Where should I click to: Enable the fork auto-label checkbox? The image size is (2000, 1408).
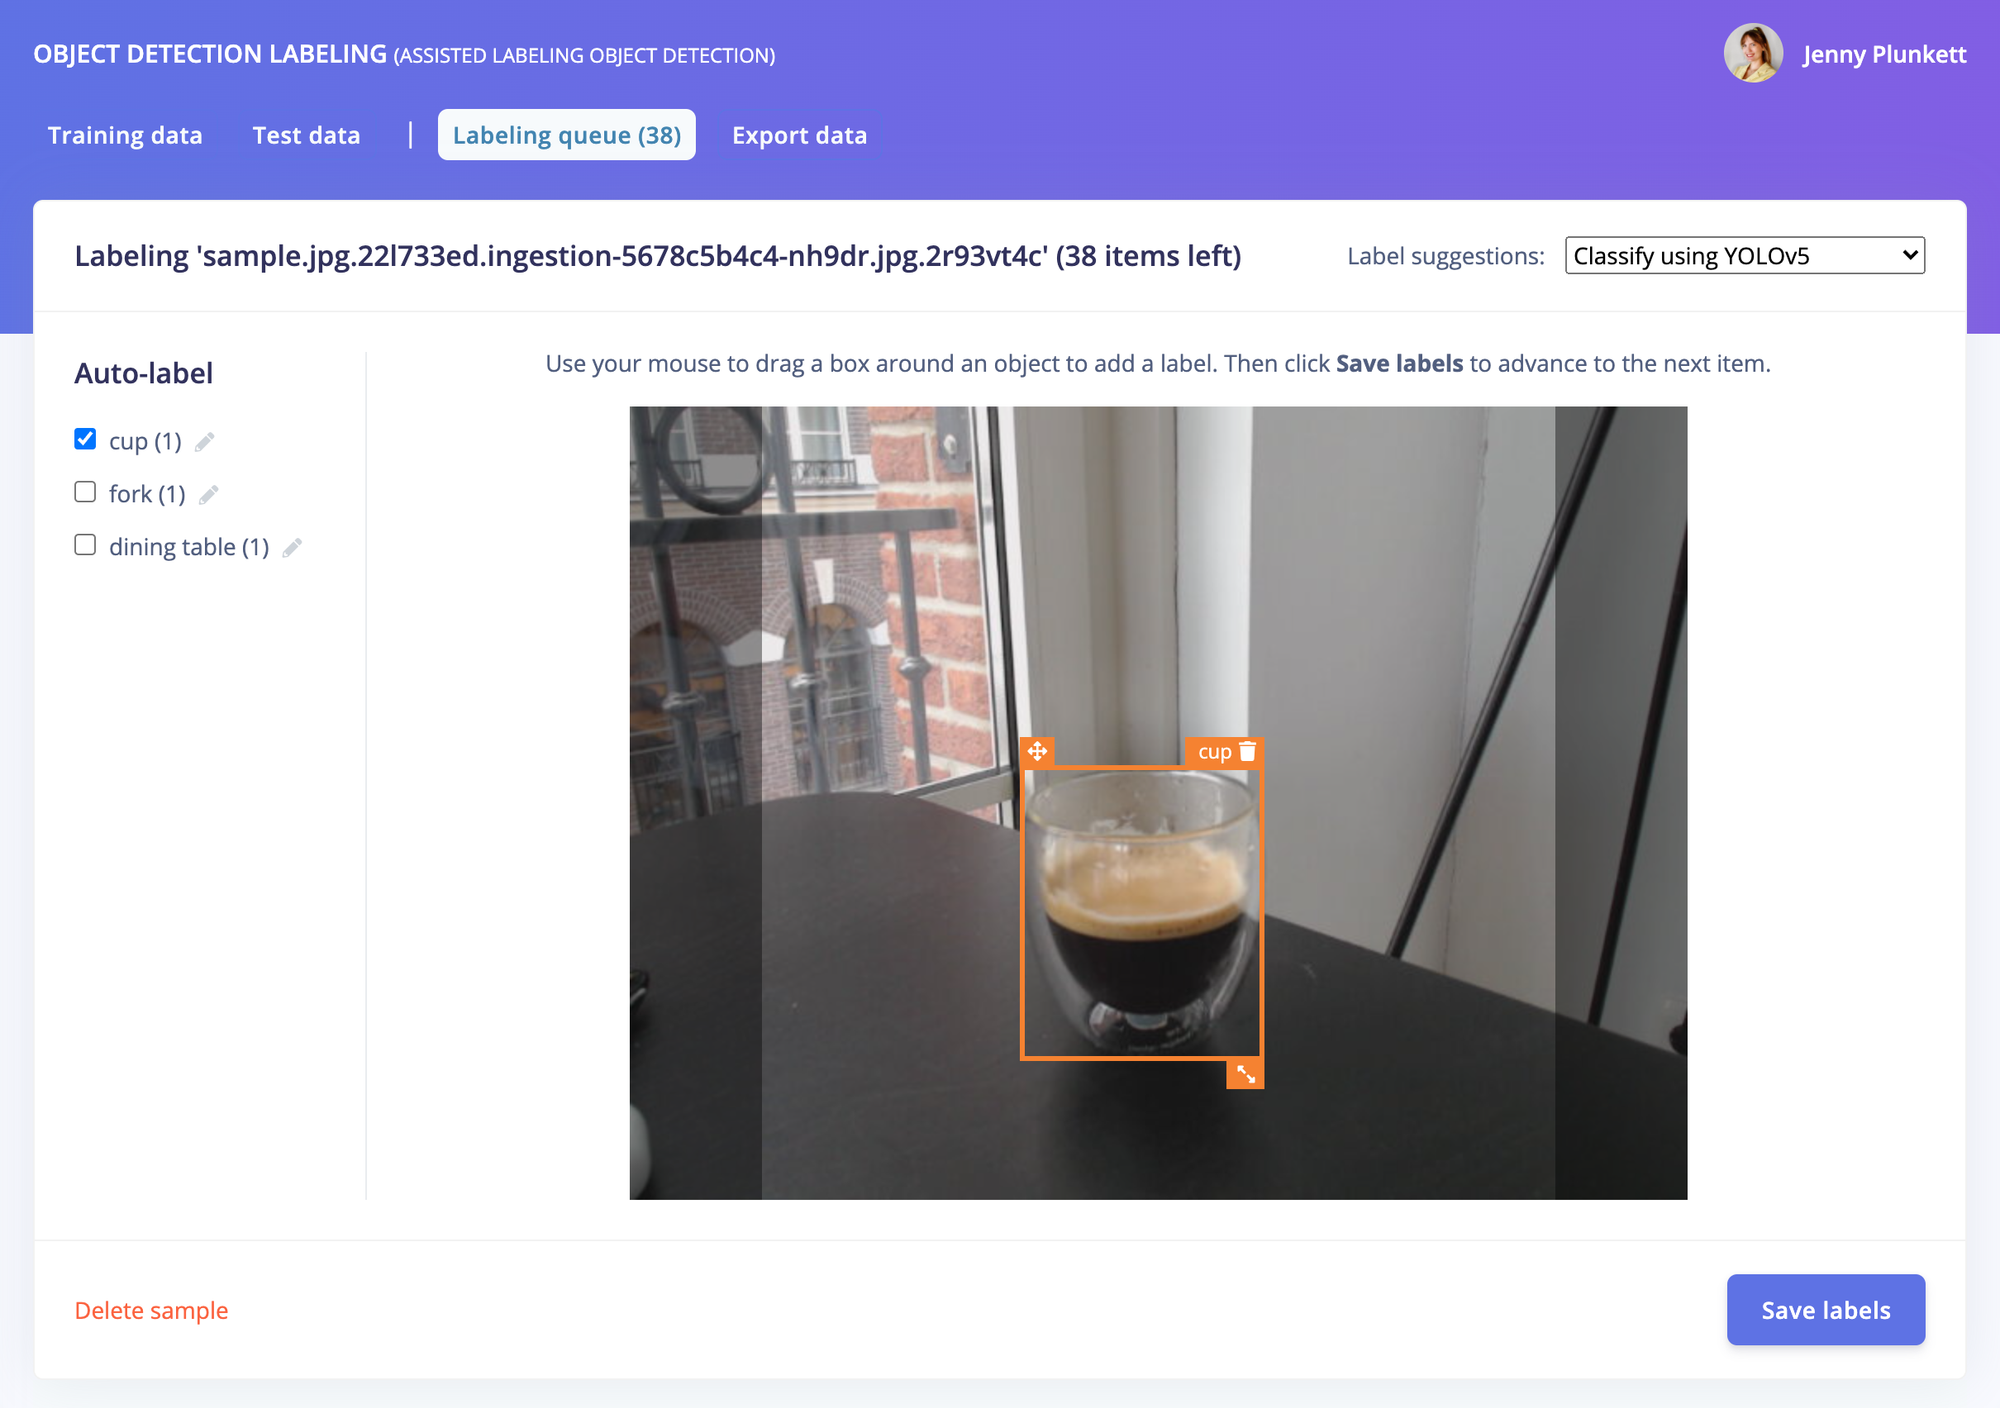pos(85,492)
